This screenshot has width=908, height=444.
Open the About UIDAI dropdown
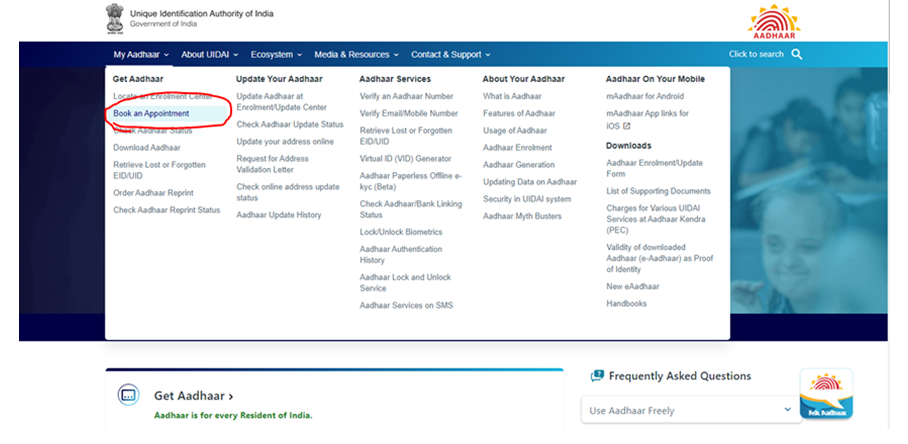210,54
